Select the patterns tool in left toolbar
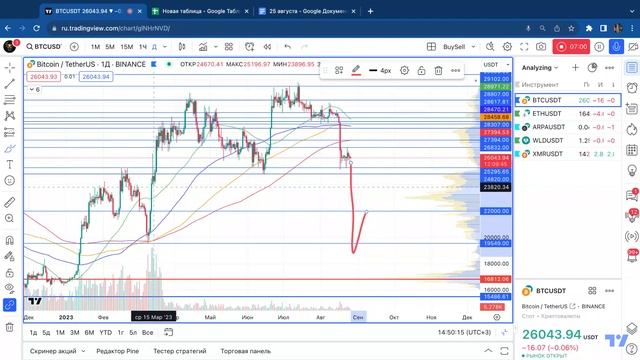This screenshot has width=640, height=360. tap(10, 116)
